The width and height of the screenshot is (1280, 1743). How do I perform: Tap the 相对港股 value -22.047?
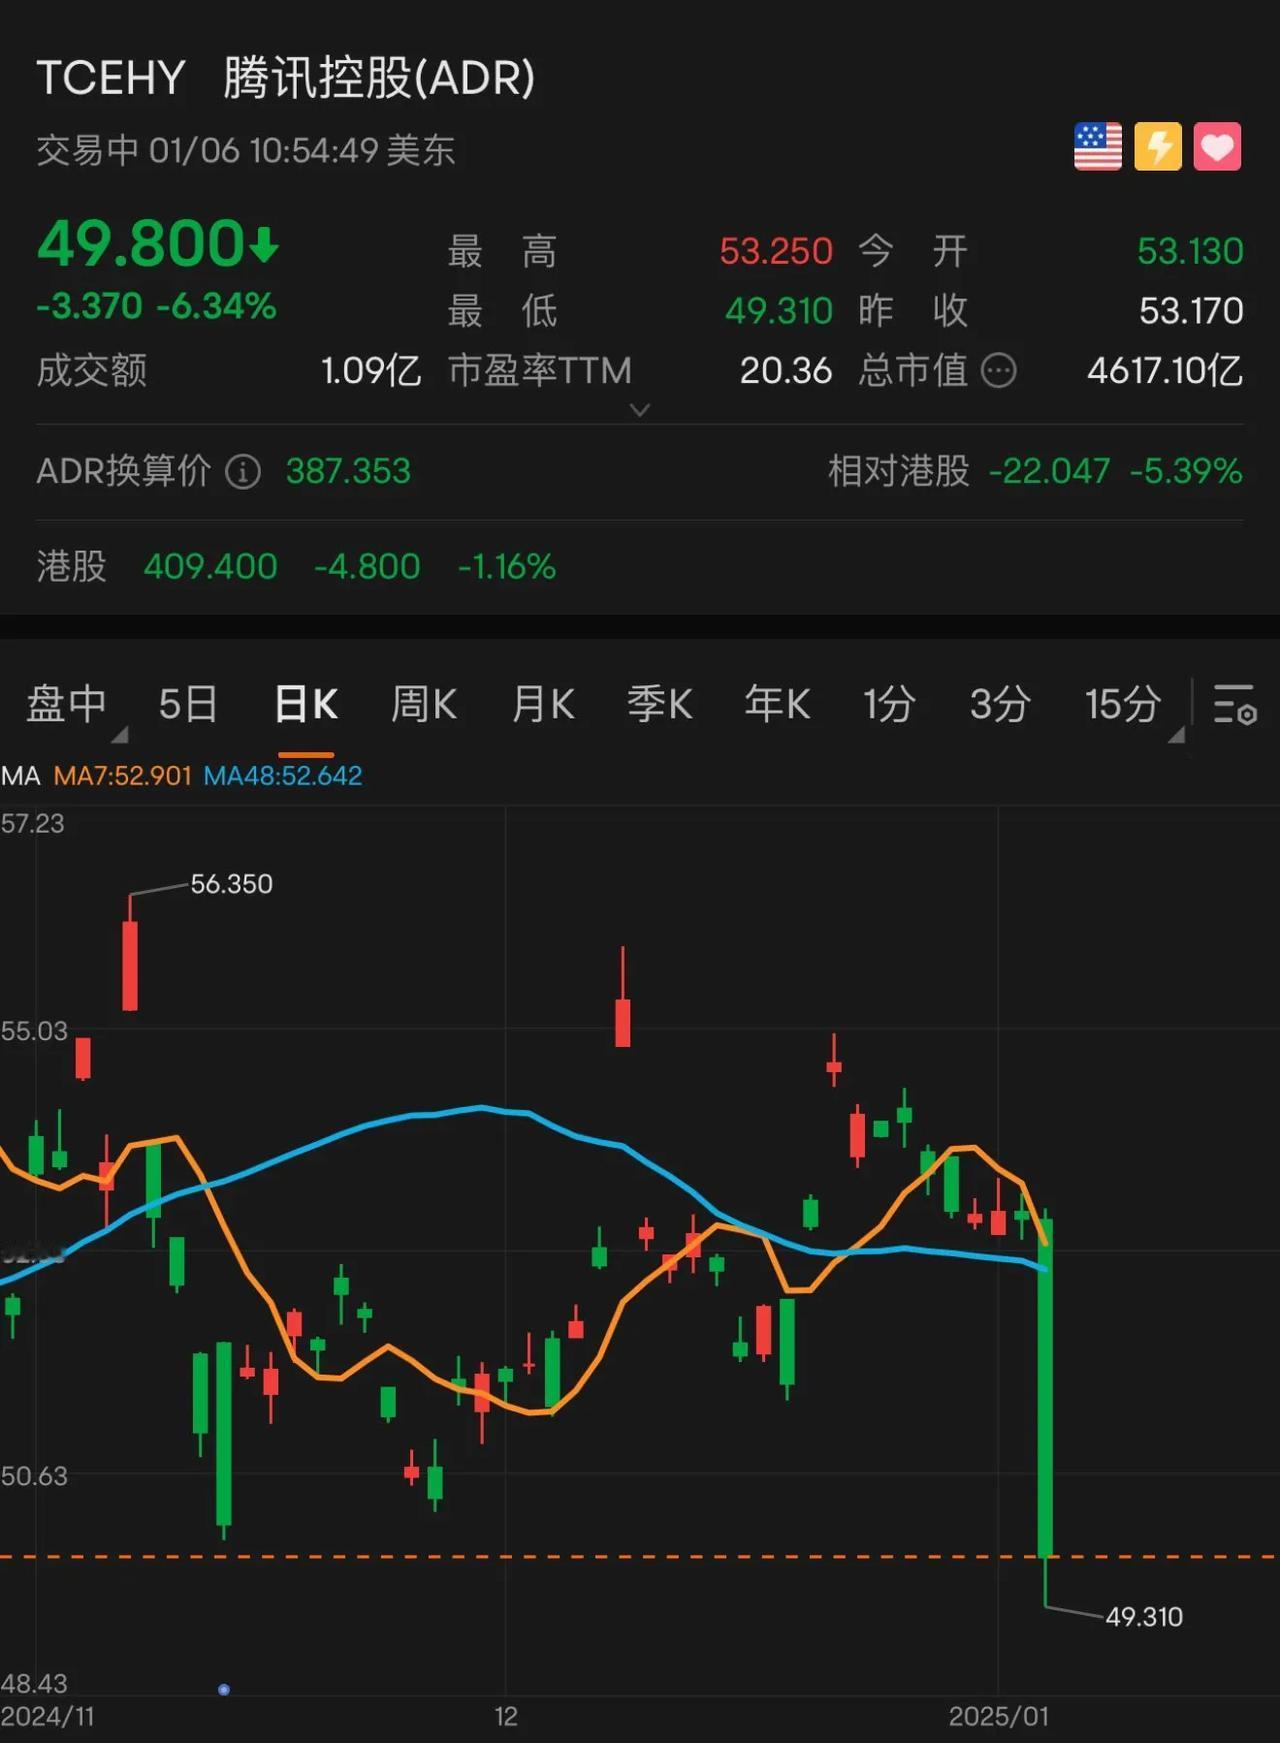pos(1049,471)
